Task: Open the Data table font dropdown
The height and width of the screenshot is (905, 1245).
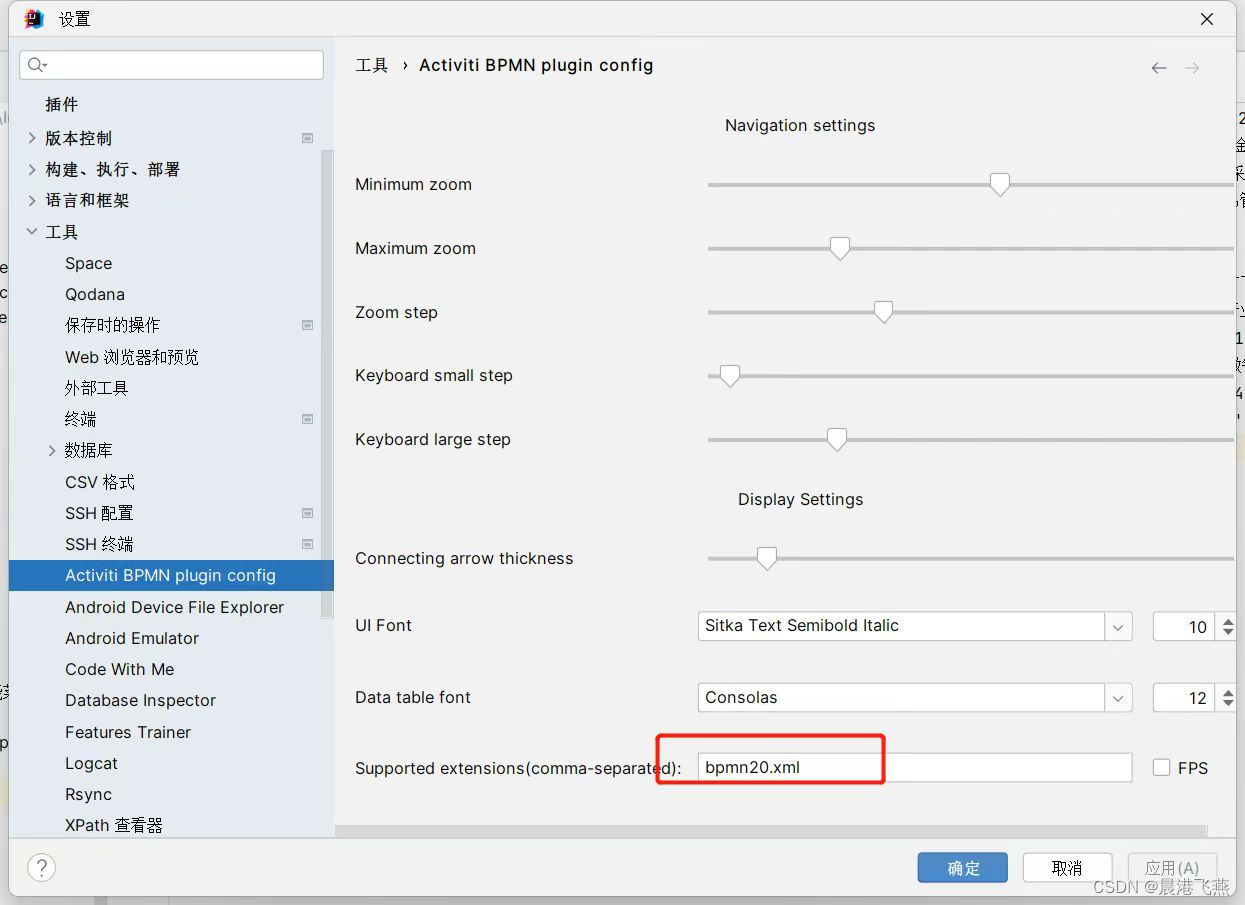Action: click(x=1118, y=698)
